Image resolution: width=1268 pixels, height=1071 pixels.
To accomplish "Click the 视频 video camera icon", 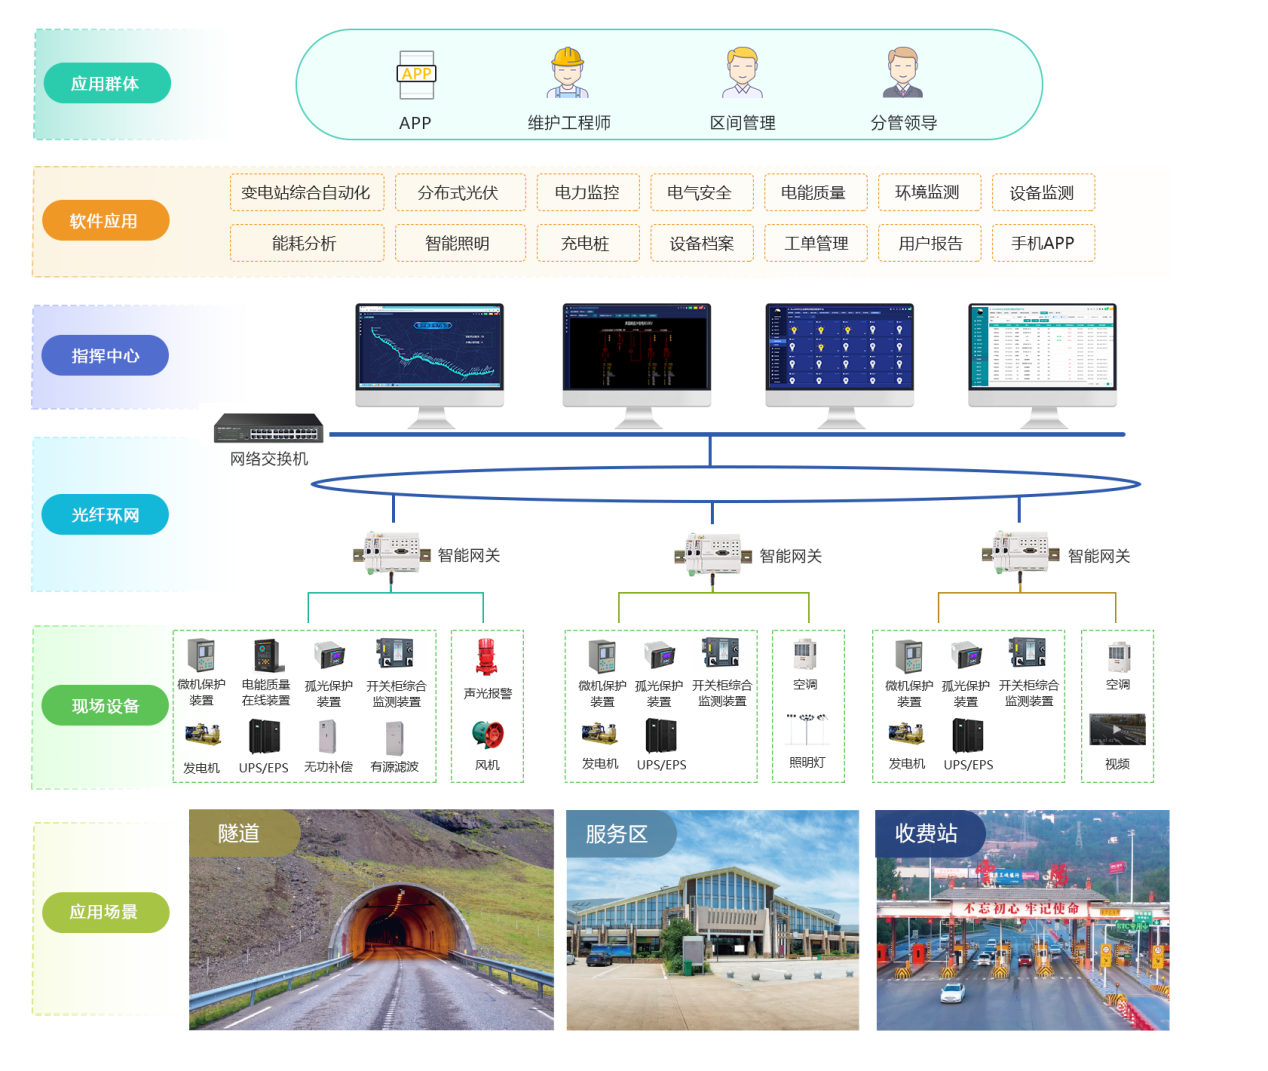I will 1117,729.
